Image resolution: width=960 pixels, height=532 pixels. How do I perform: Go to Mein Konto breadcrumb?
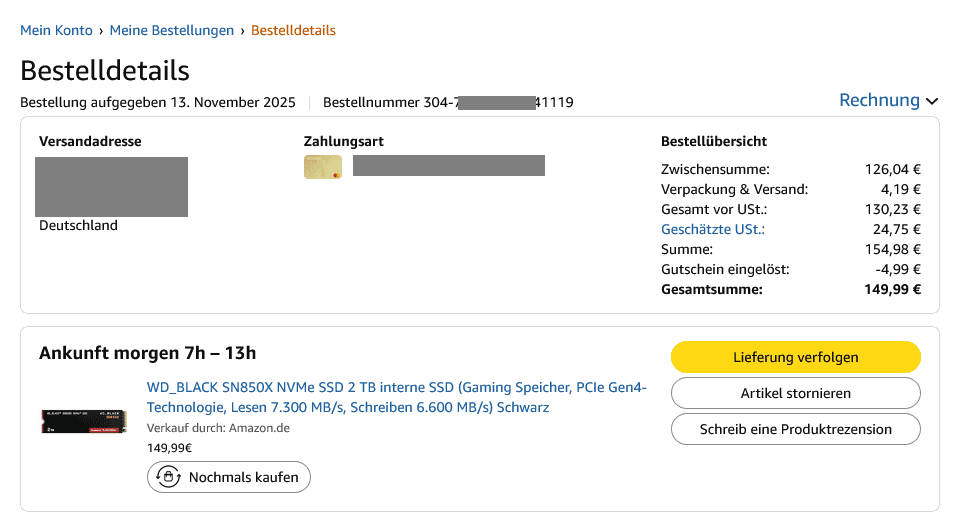coord(56,30)
